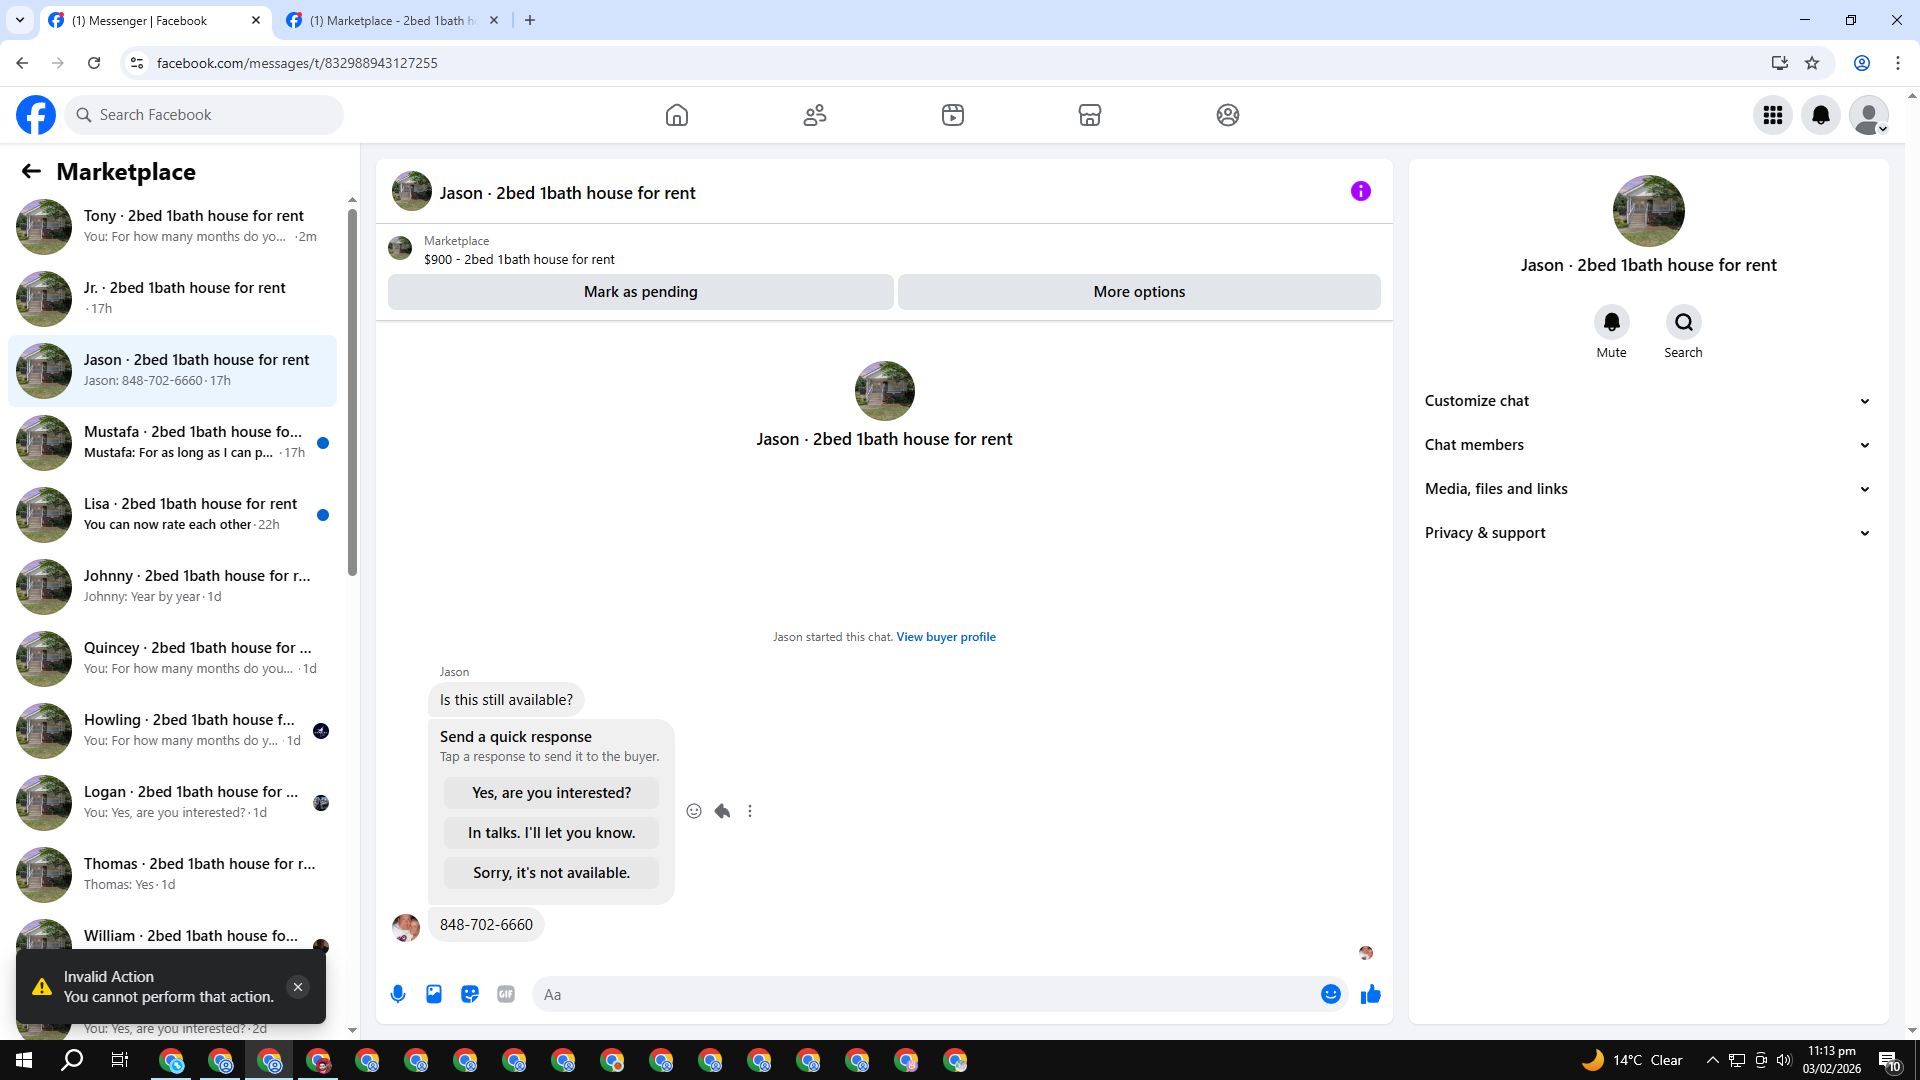
Task: Open emoji picker in message box
Action: click(1330, 994)
